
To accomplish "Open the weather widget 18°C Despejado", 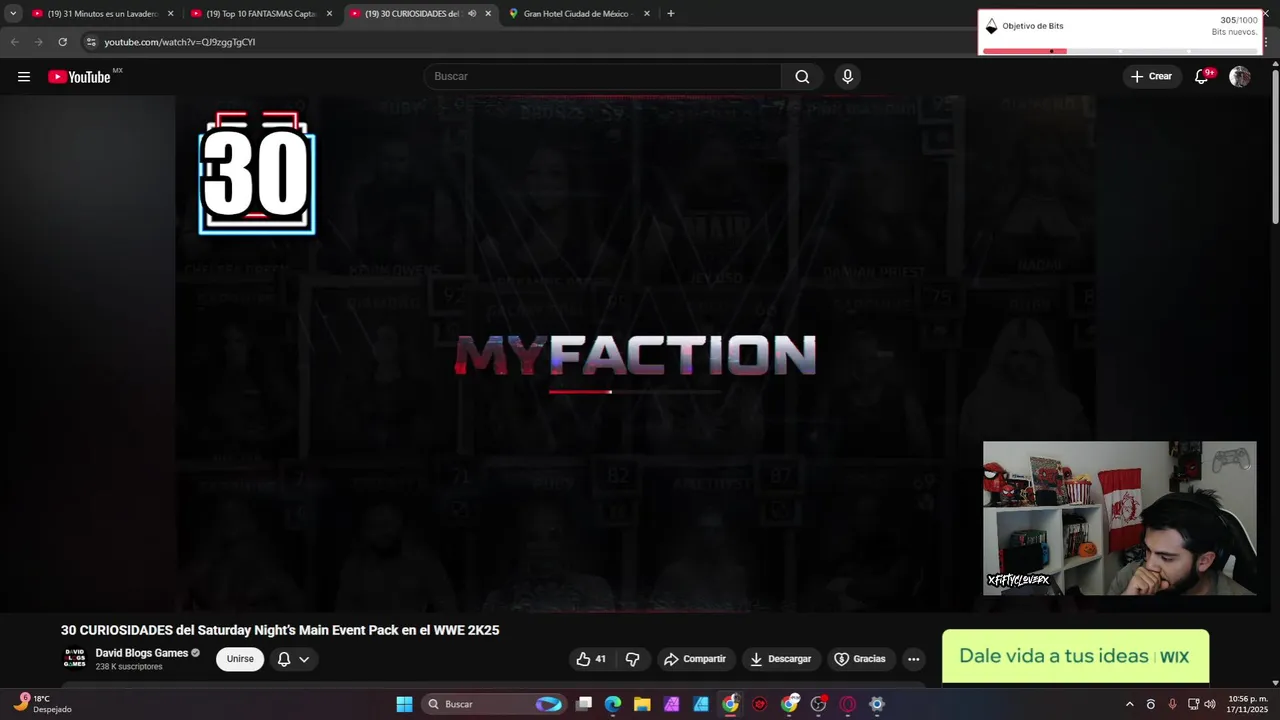I will (x=42, y=704).
